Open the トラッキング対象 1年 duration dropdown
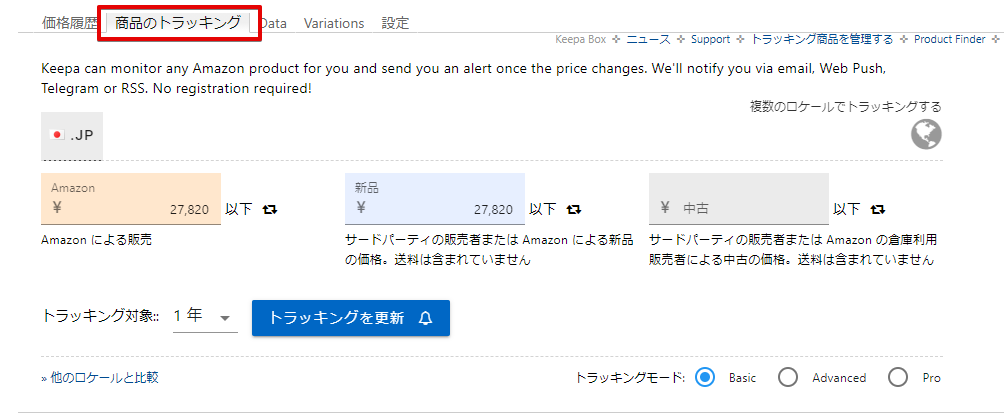The width and height of the screenshot is (1004, 413). click(x=204, y=317)
